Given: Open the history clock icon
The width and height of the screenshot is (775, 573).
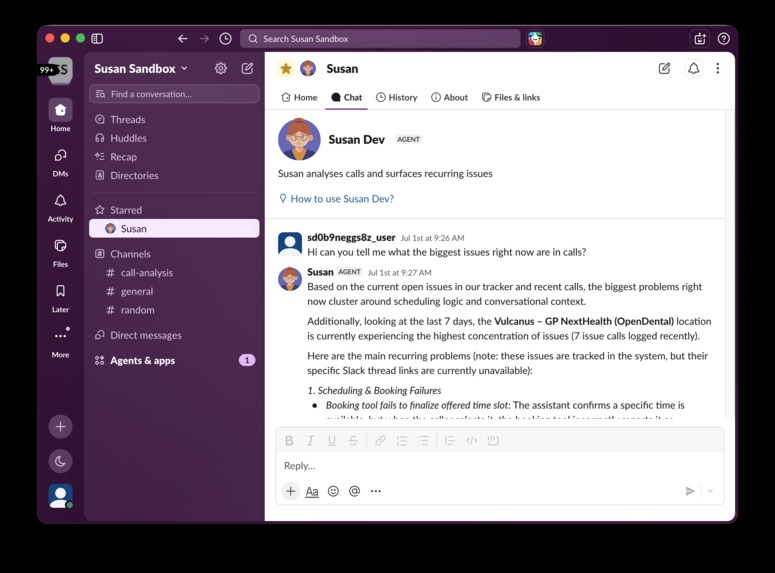Looking at the screenshot, I should 225,39.
